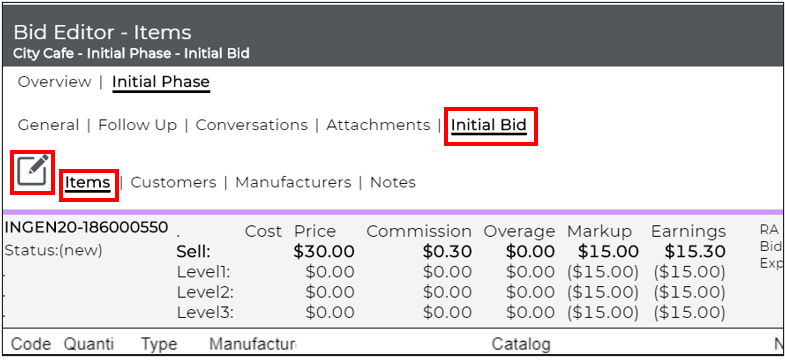Image resolution: width=785 pixels, height=360 pixels.
Task: Click the Sell price $30.00 value
Action: 324,251
